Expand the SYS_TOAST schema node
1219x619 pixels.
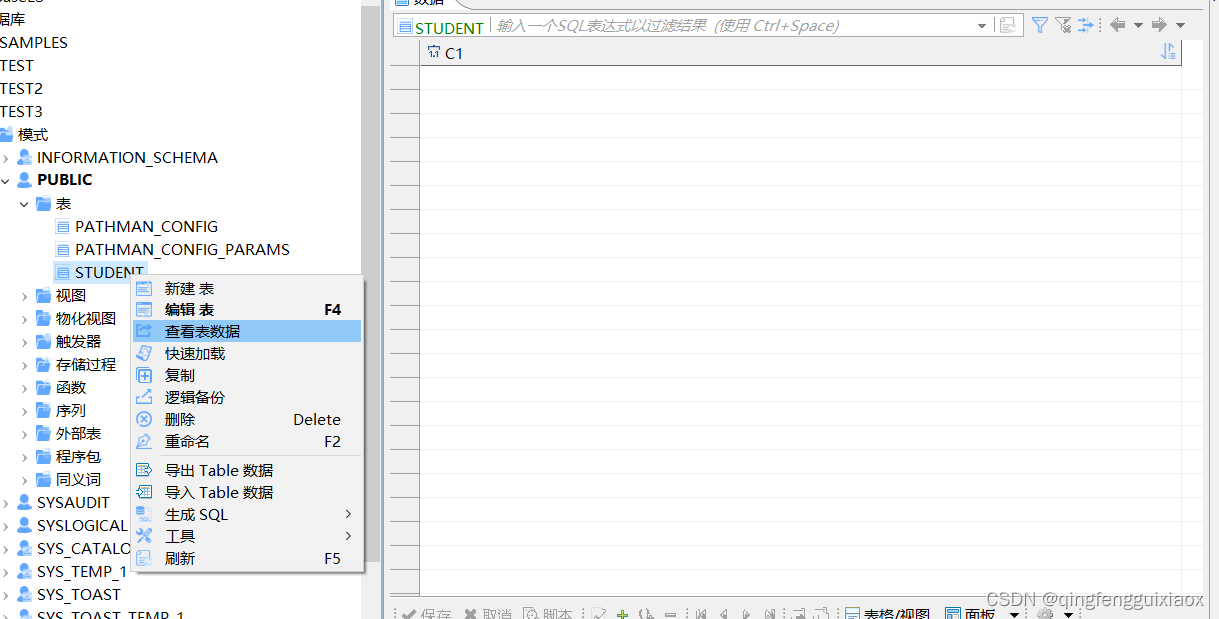click(x=6, y=595)
